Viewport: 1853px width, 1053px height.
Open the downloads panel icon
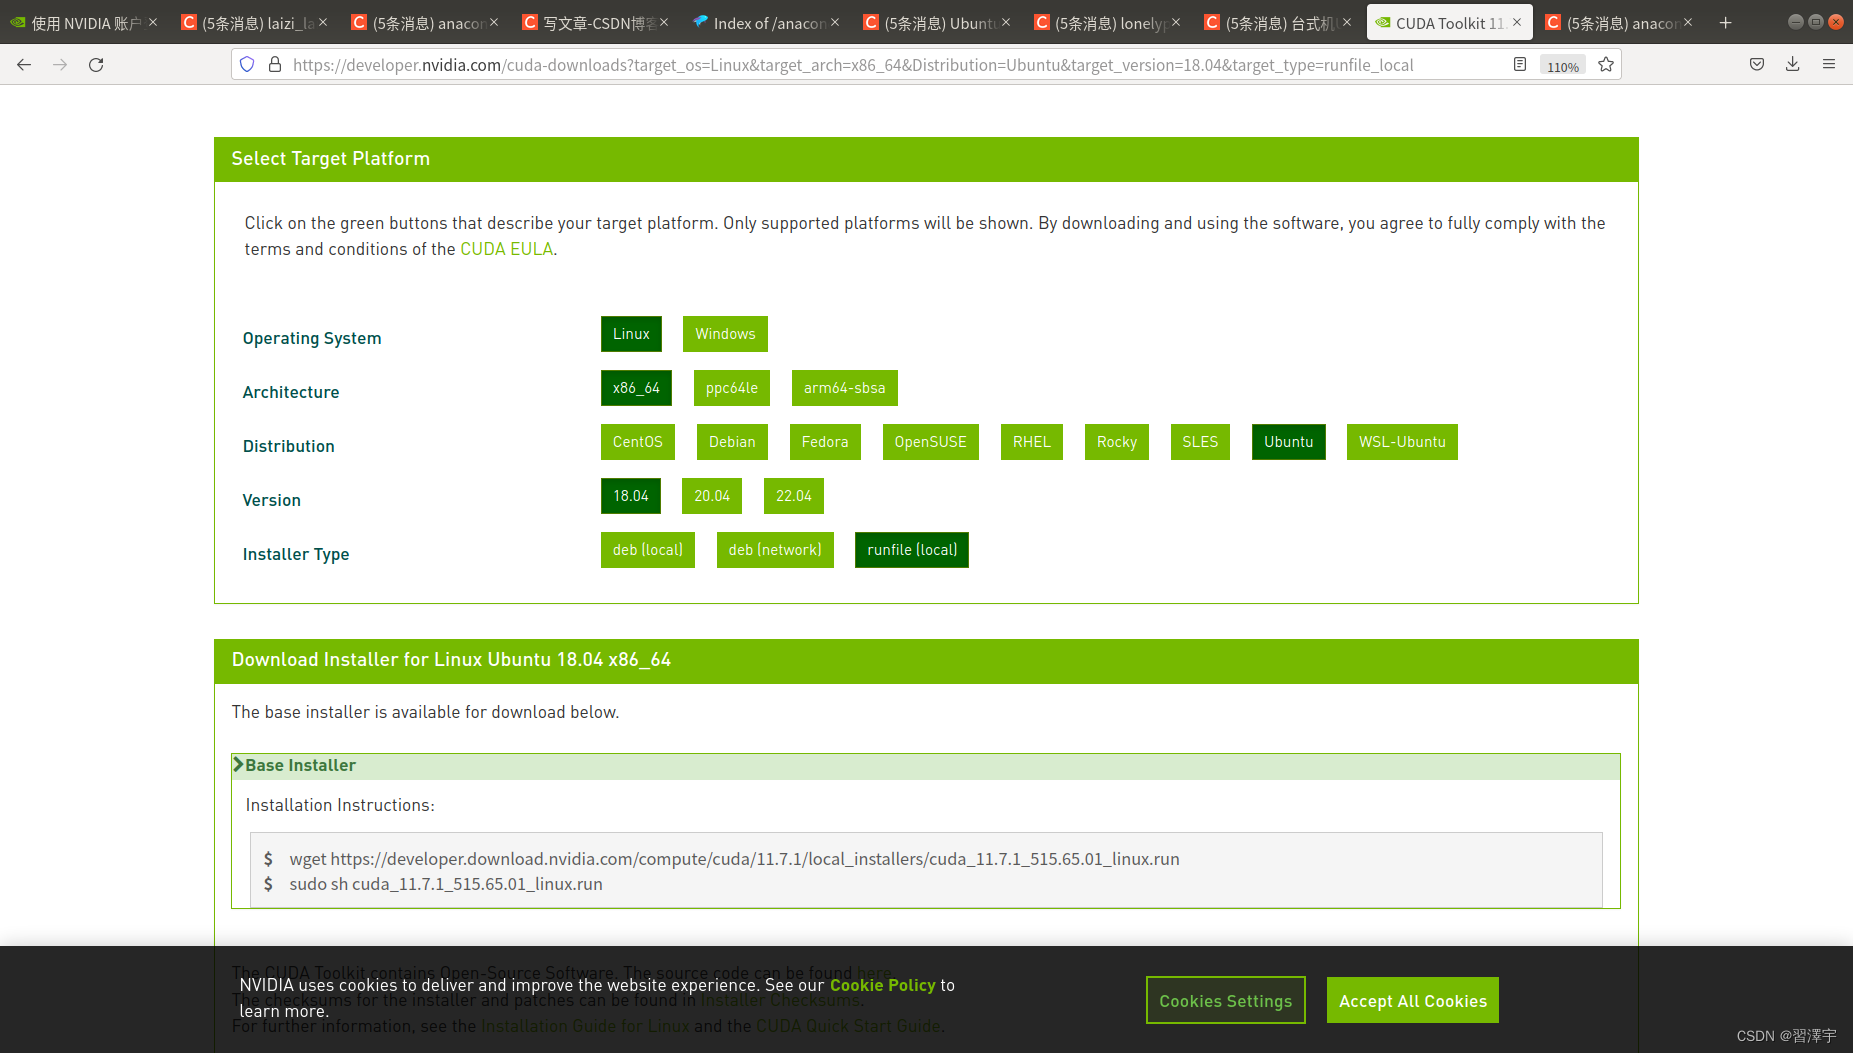pyautogui.click(x=1793, y=65)
